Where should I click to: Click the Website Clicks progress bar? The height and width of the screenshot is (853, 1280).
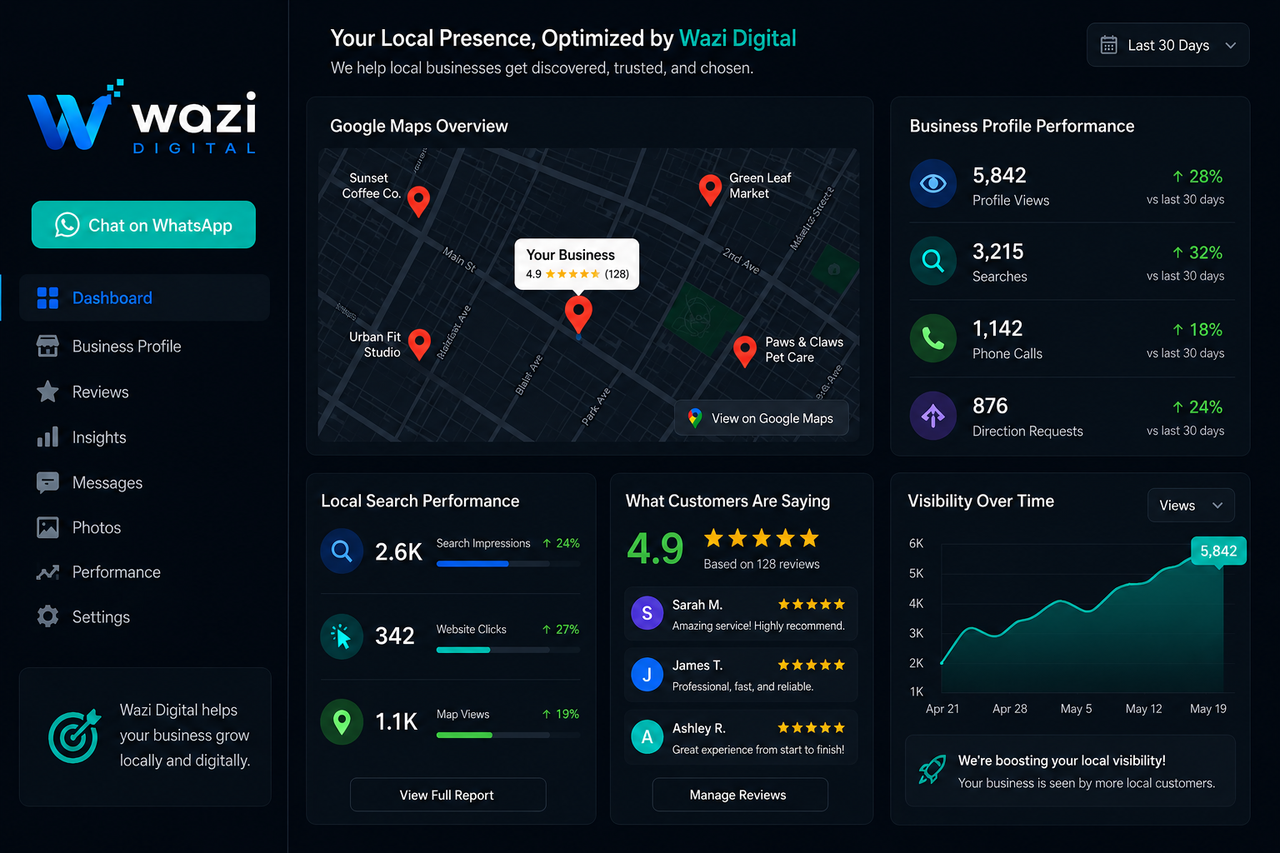[x=508, y=650]
